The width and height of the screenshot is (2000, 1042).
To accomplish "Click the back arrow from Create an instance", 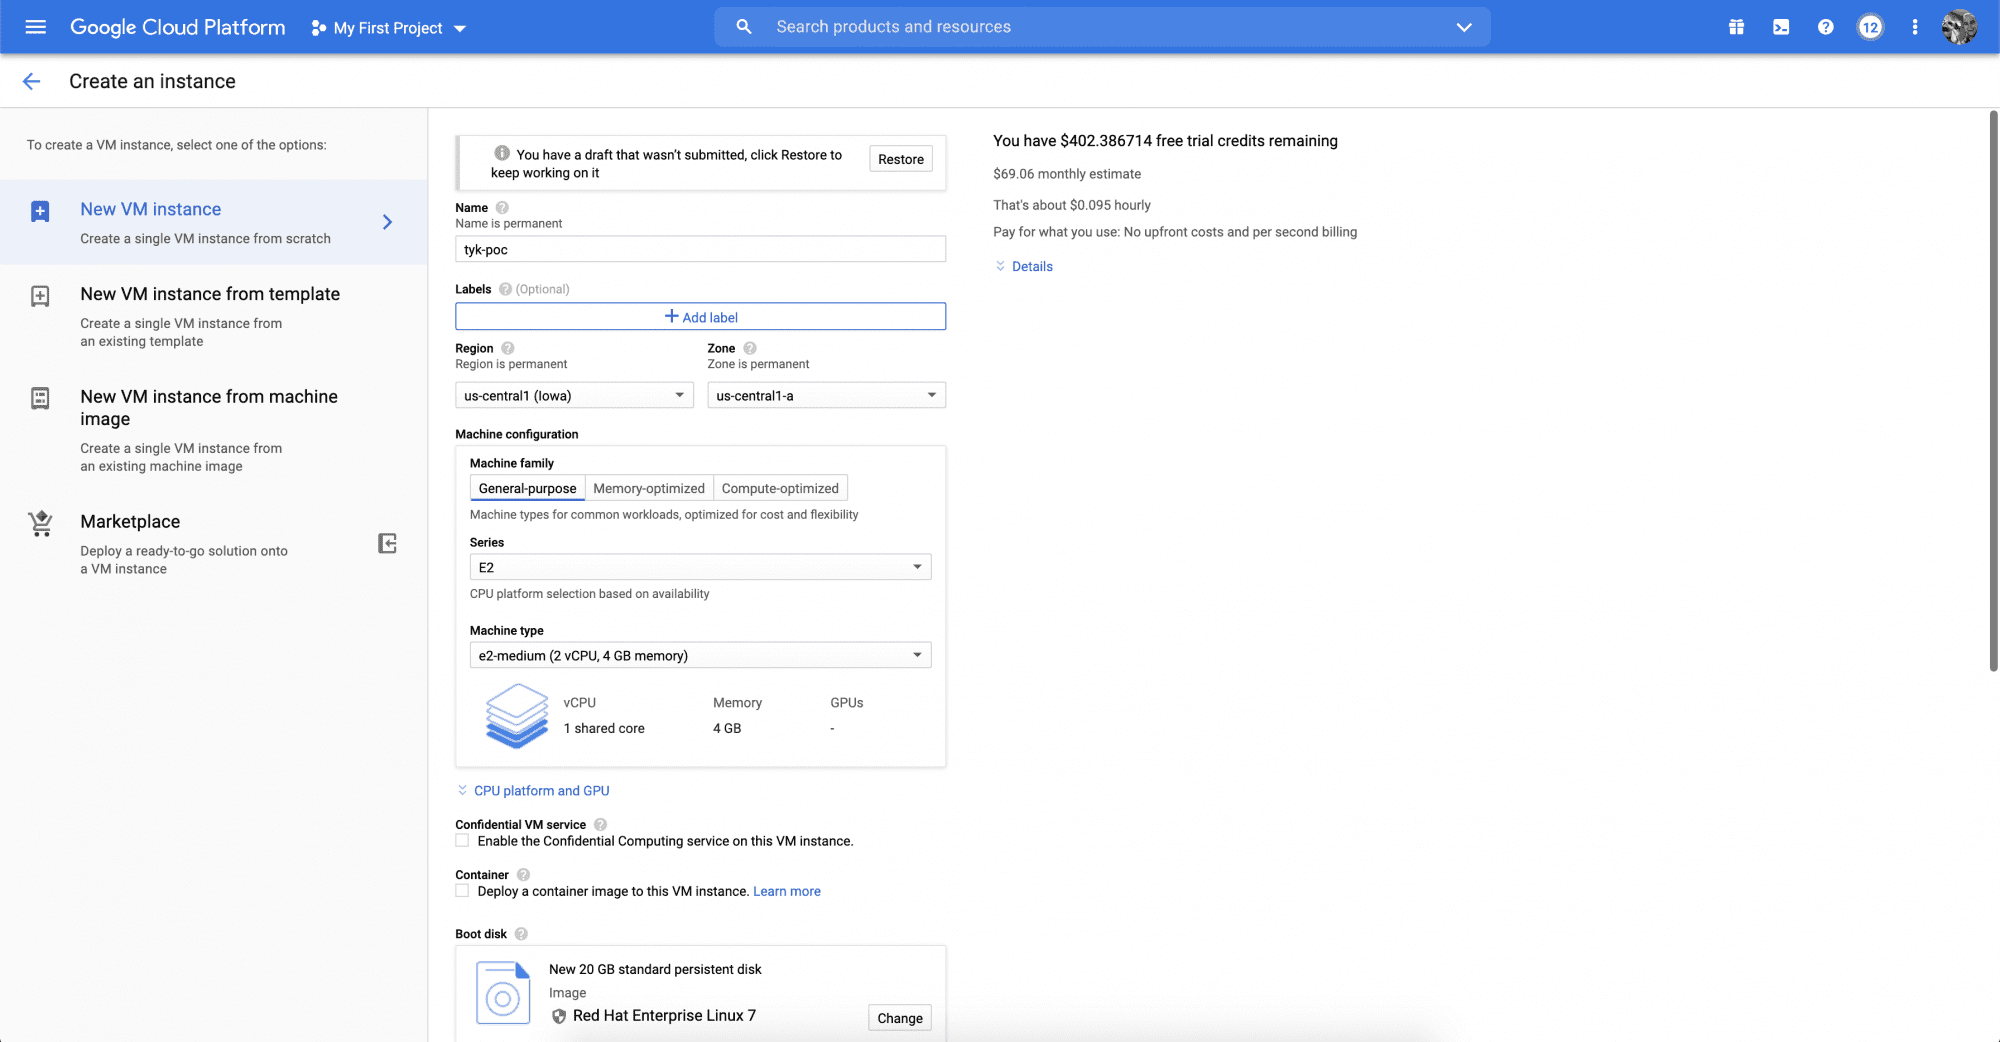I will [x=31, y=81].
